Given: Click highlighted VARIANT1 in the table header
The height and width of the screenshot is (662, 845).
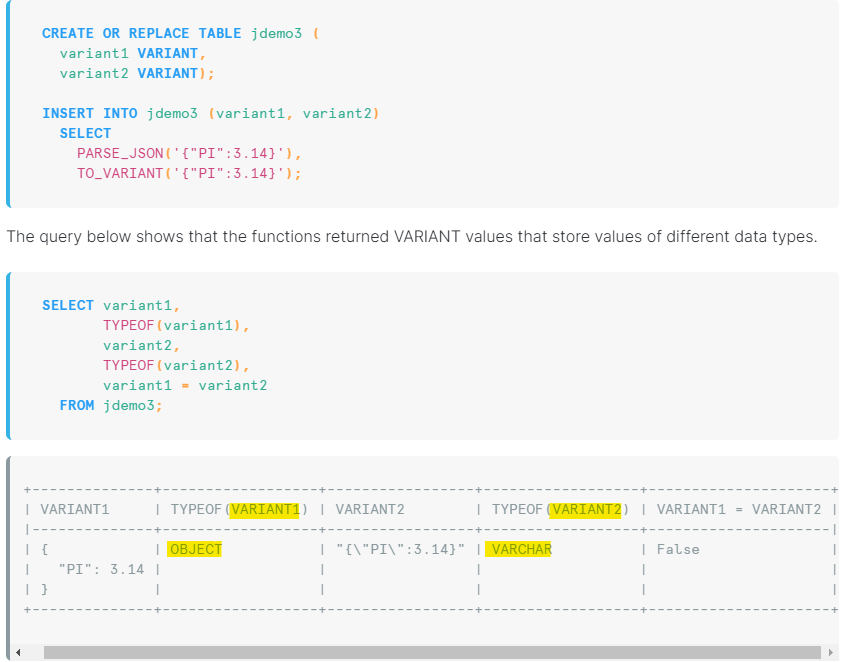Looking at the screenshot, I should (265, 509).
